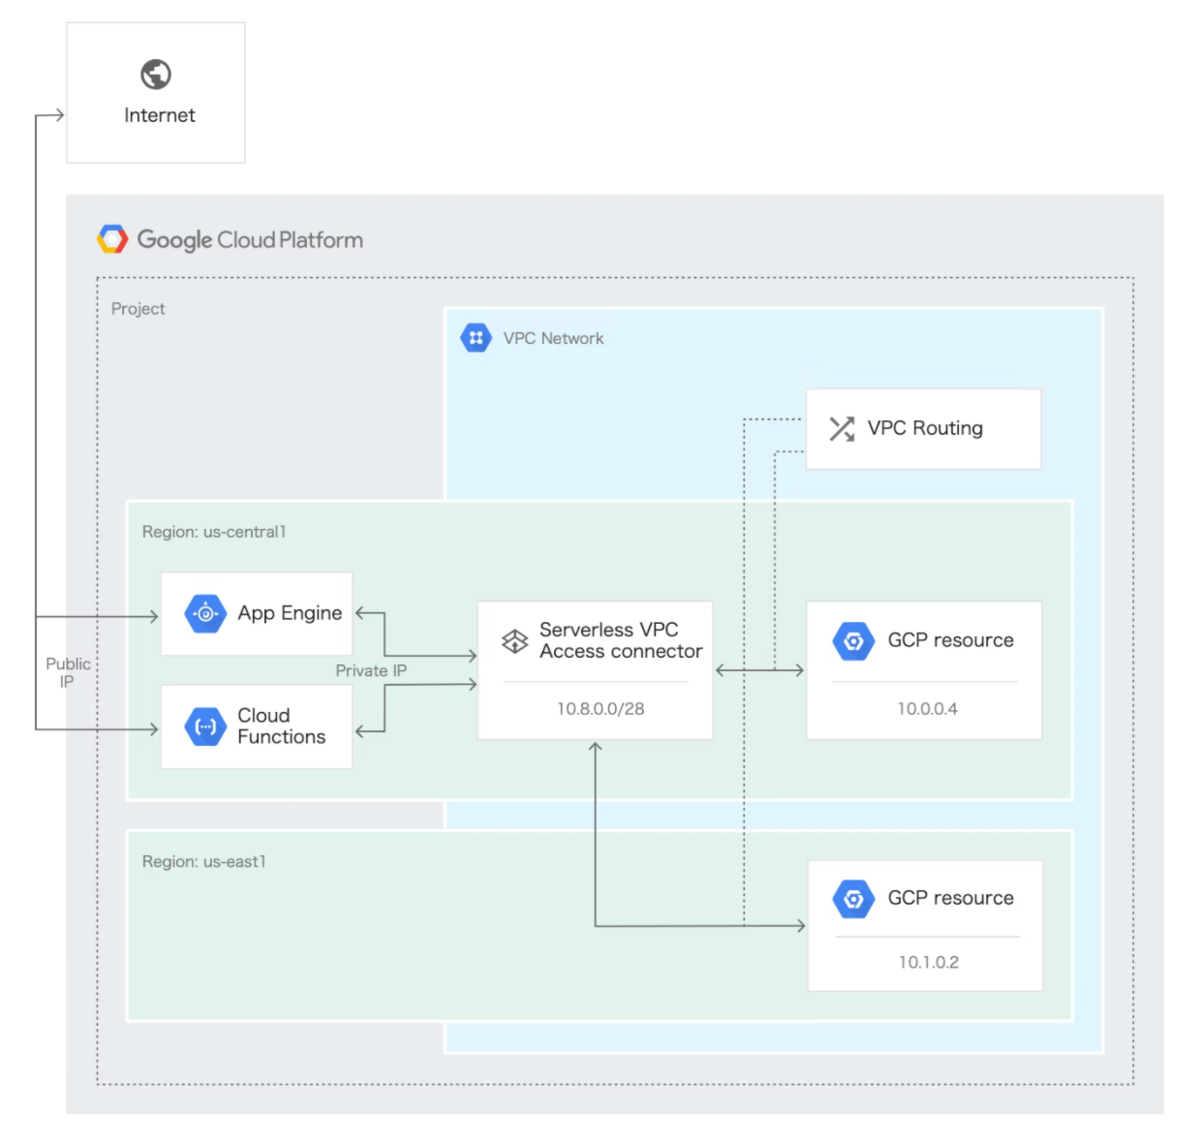Click the App Engine hexagon icon

(206, 614)
